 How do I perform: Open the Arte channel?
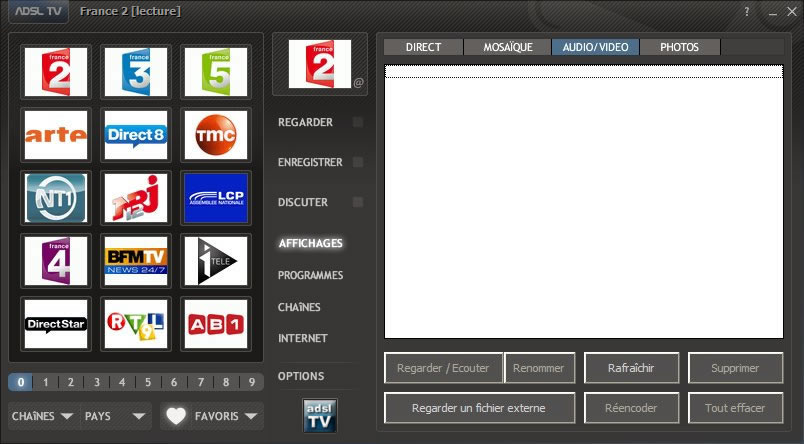point(56,135)
